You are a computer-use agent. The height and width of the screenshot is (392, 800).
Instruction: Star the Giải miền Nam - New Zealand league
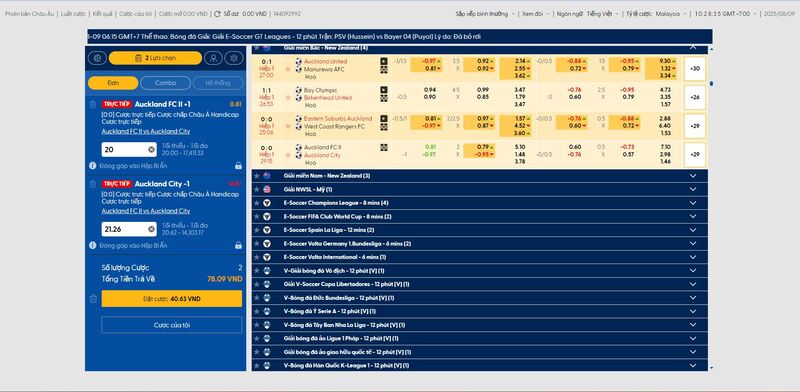pyautogui.click(x=257, y=176)
